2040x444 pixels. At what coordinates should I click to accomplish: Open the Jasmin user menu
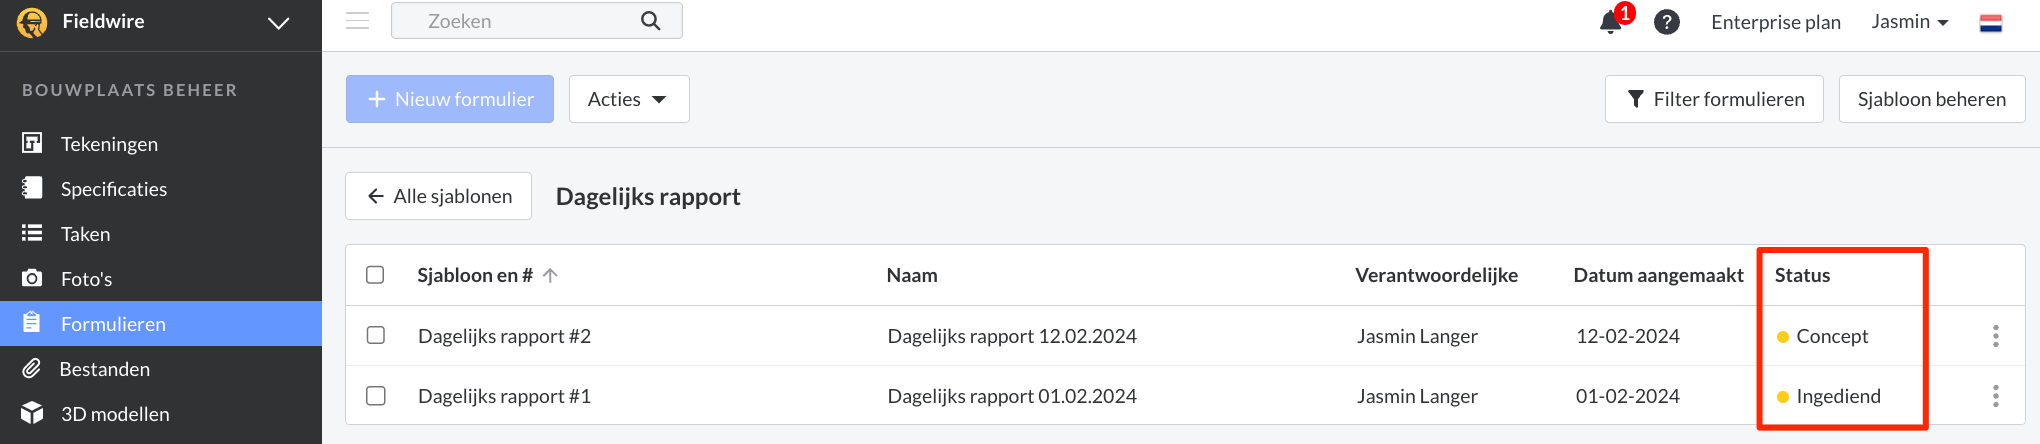(x=1910, y=22)
